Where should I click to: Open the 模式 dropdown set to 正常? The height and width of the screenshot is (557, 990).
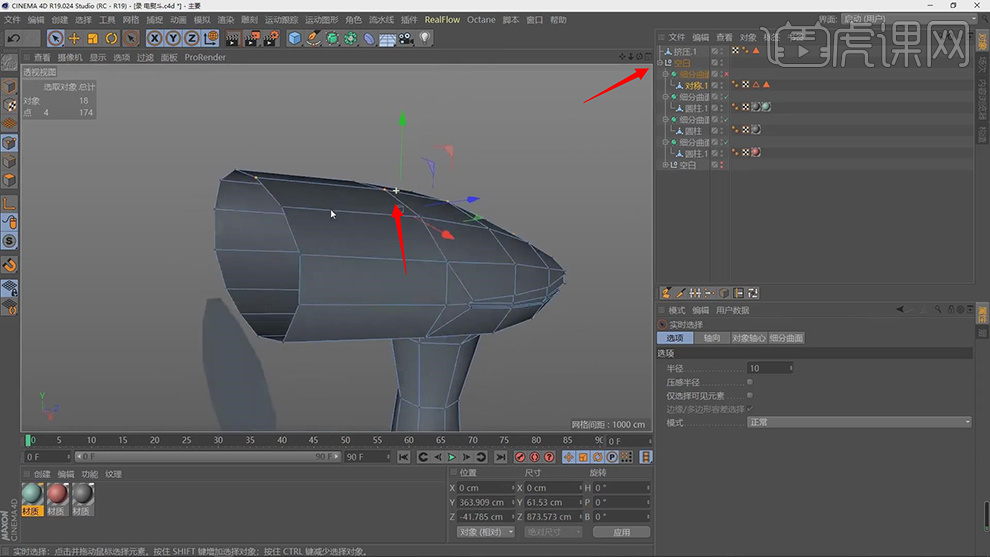pyautogui.click(x=859, y=423)
